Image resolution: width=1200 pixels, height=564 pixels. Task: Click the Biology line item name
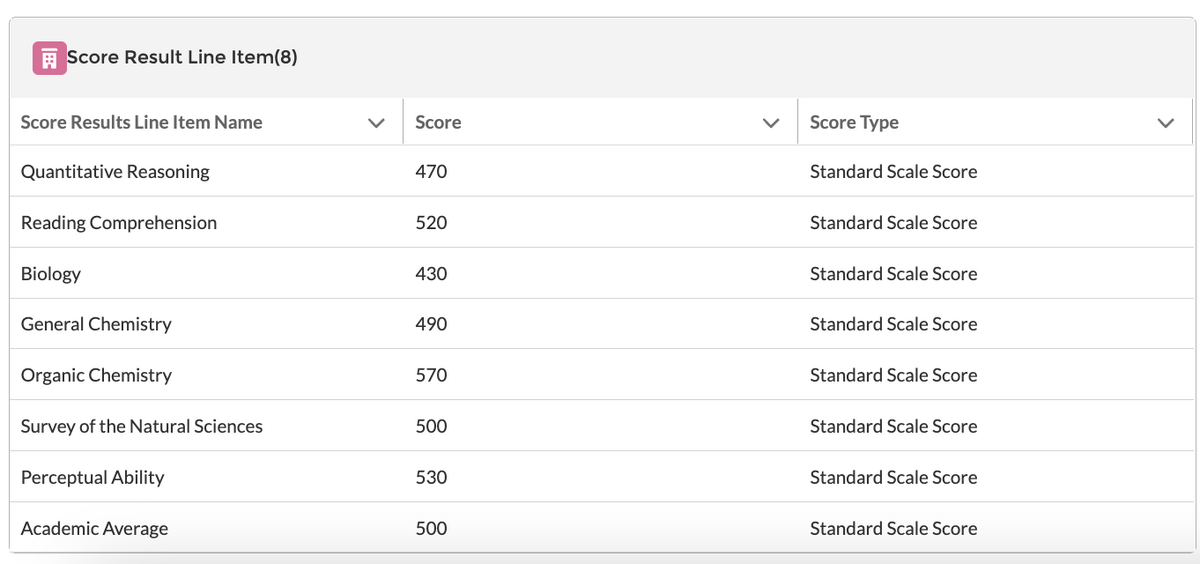(x=51, y=273)
